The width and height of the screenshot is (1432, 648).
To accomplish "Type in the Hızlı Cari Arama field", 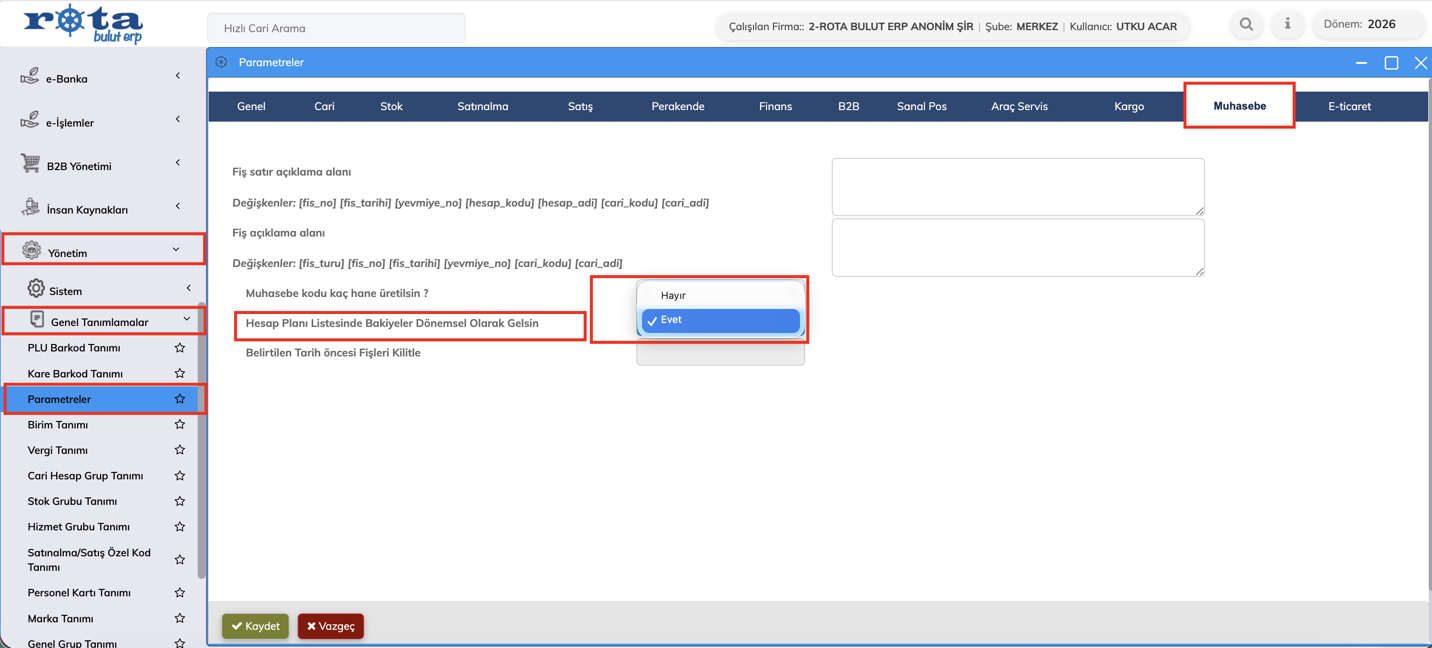I will click(336, 28).
